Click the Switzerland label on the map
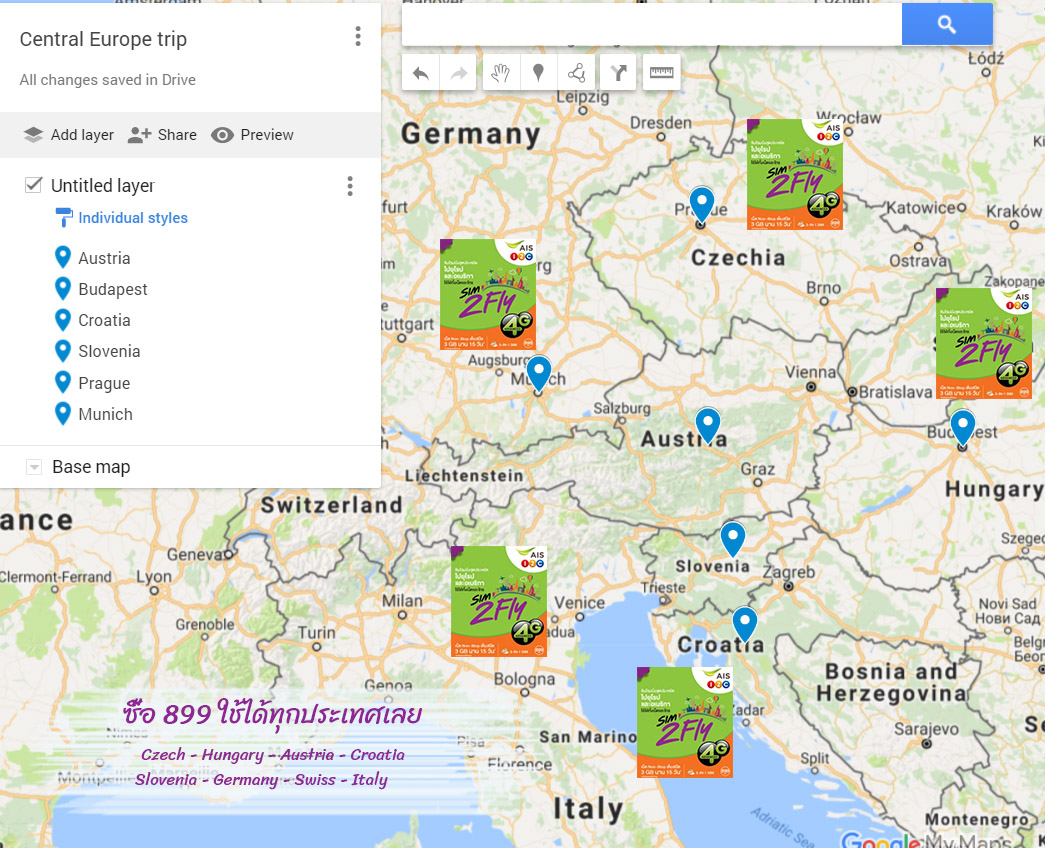 tap(331, 505)
